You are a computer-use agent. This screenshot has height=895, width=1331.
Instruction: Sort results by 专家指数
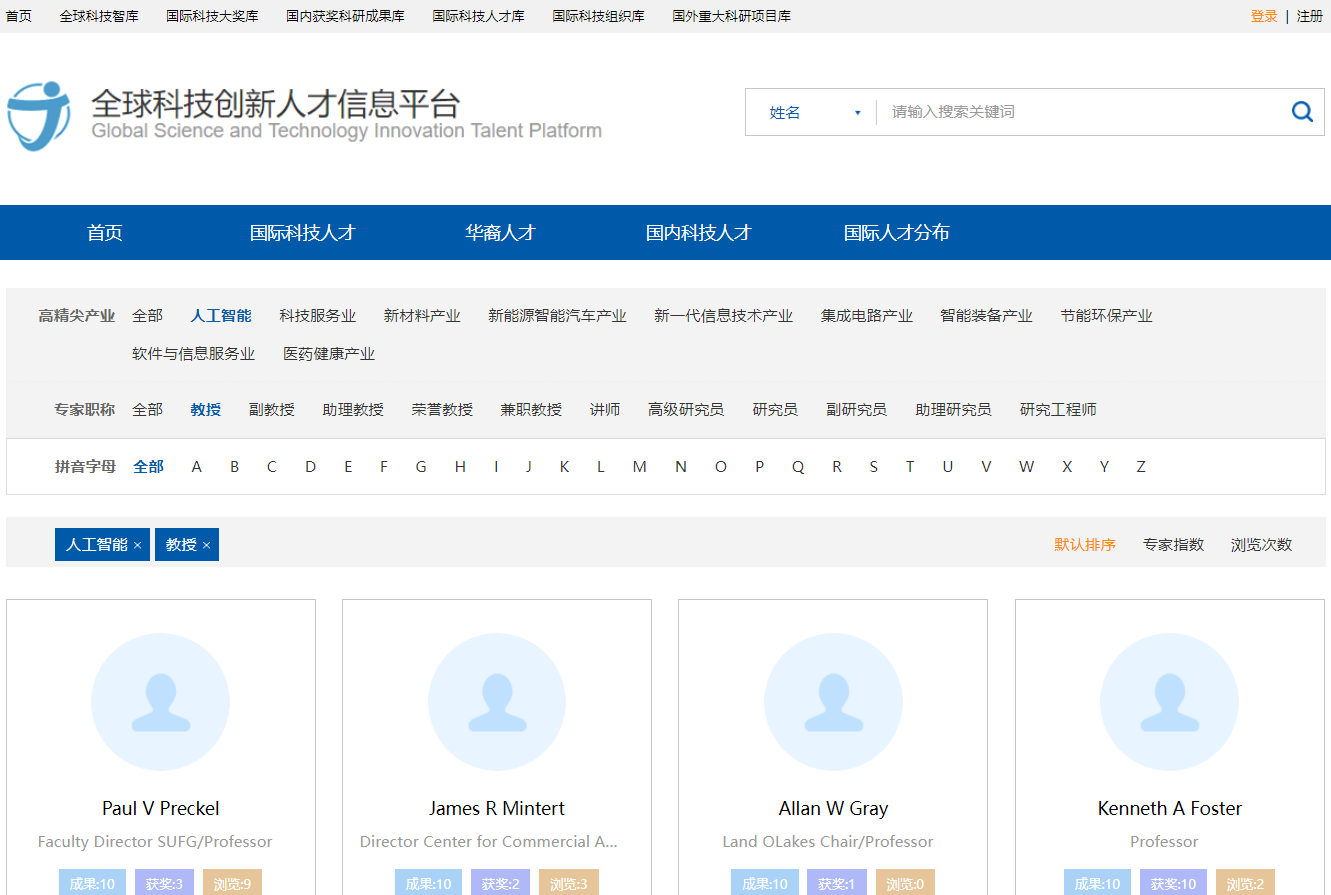1173,545
